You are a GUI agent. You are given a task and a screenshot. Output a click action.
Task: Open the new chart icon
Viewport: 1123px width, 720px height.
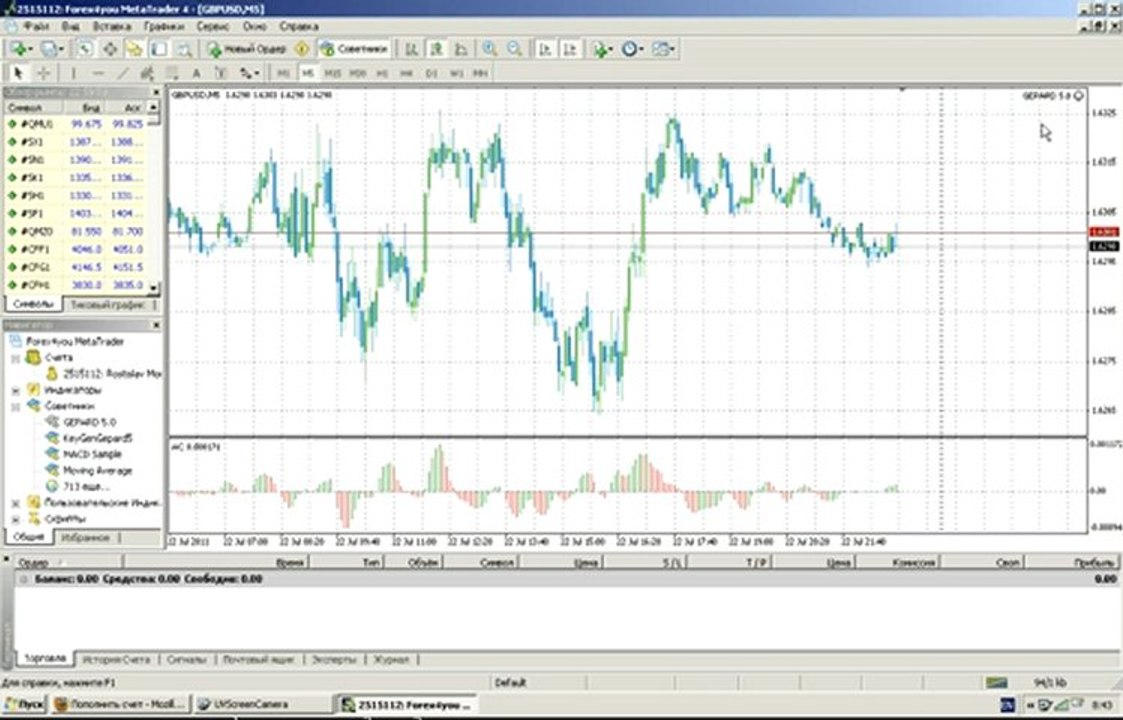pos(19,49)
